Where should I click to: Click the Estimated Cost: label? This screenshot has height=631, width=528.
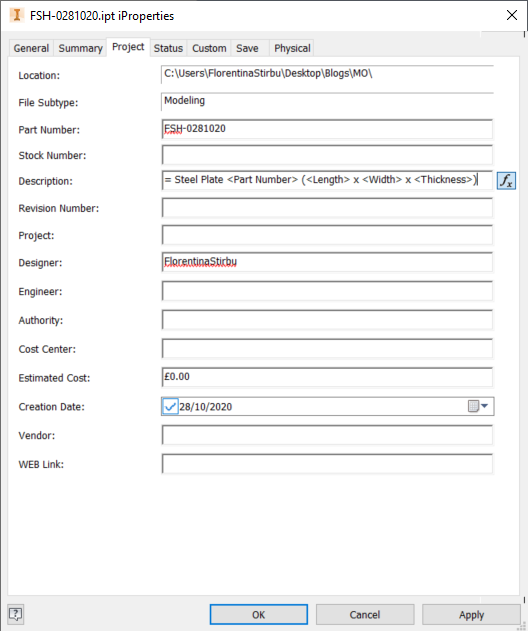point(54,378)
